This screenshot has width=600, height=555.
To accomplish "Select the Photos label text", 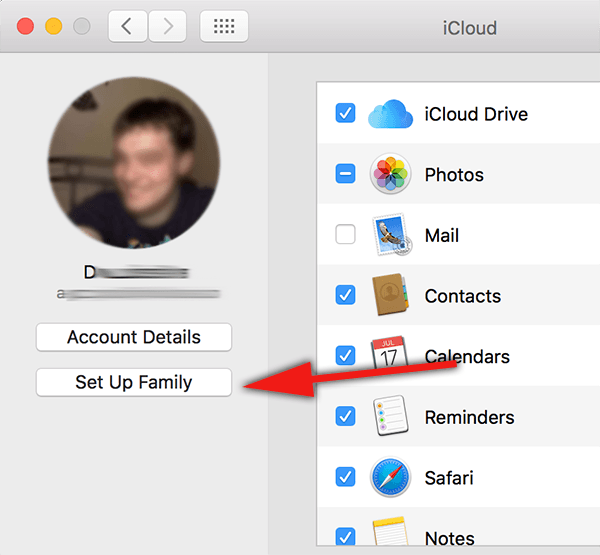I will pyautogui.click(x=454, y=175).
